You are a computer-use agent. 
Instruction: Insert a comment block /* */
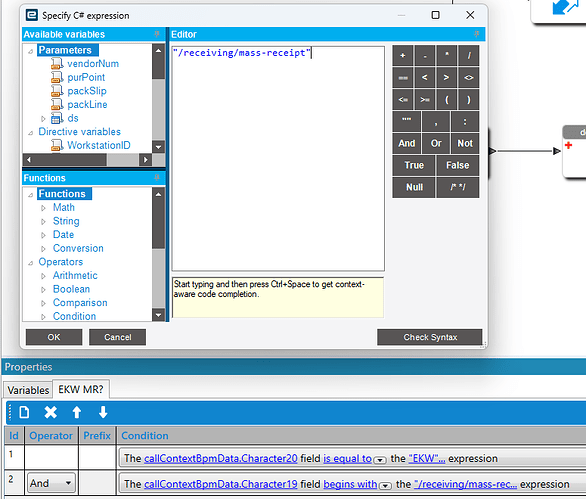point(458,187)
